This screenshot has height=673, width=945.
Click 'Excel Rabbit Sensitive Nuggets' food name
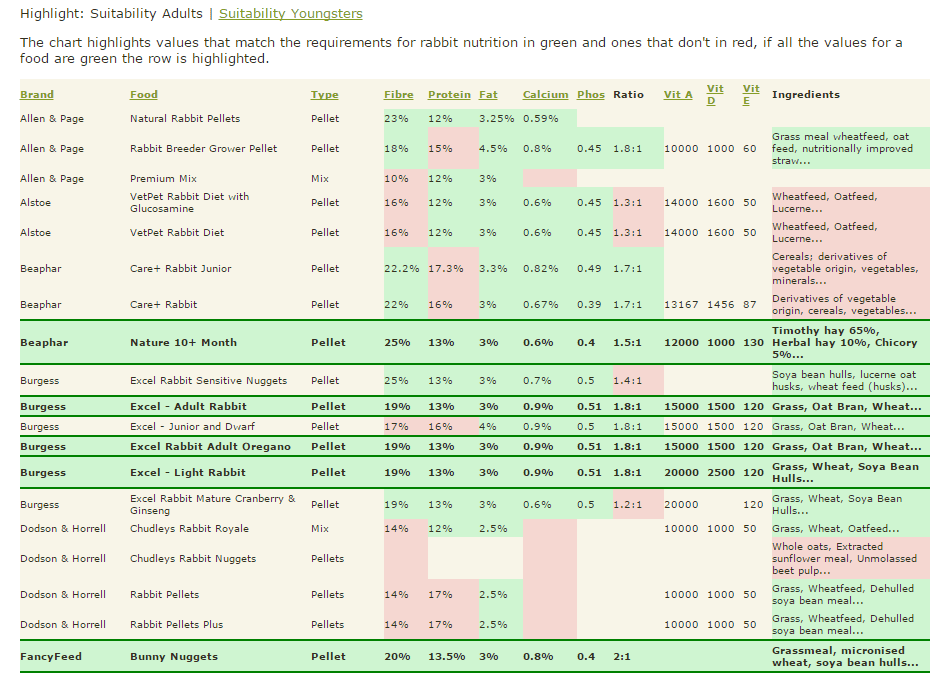(209, 381)
